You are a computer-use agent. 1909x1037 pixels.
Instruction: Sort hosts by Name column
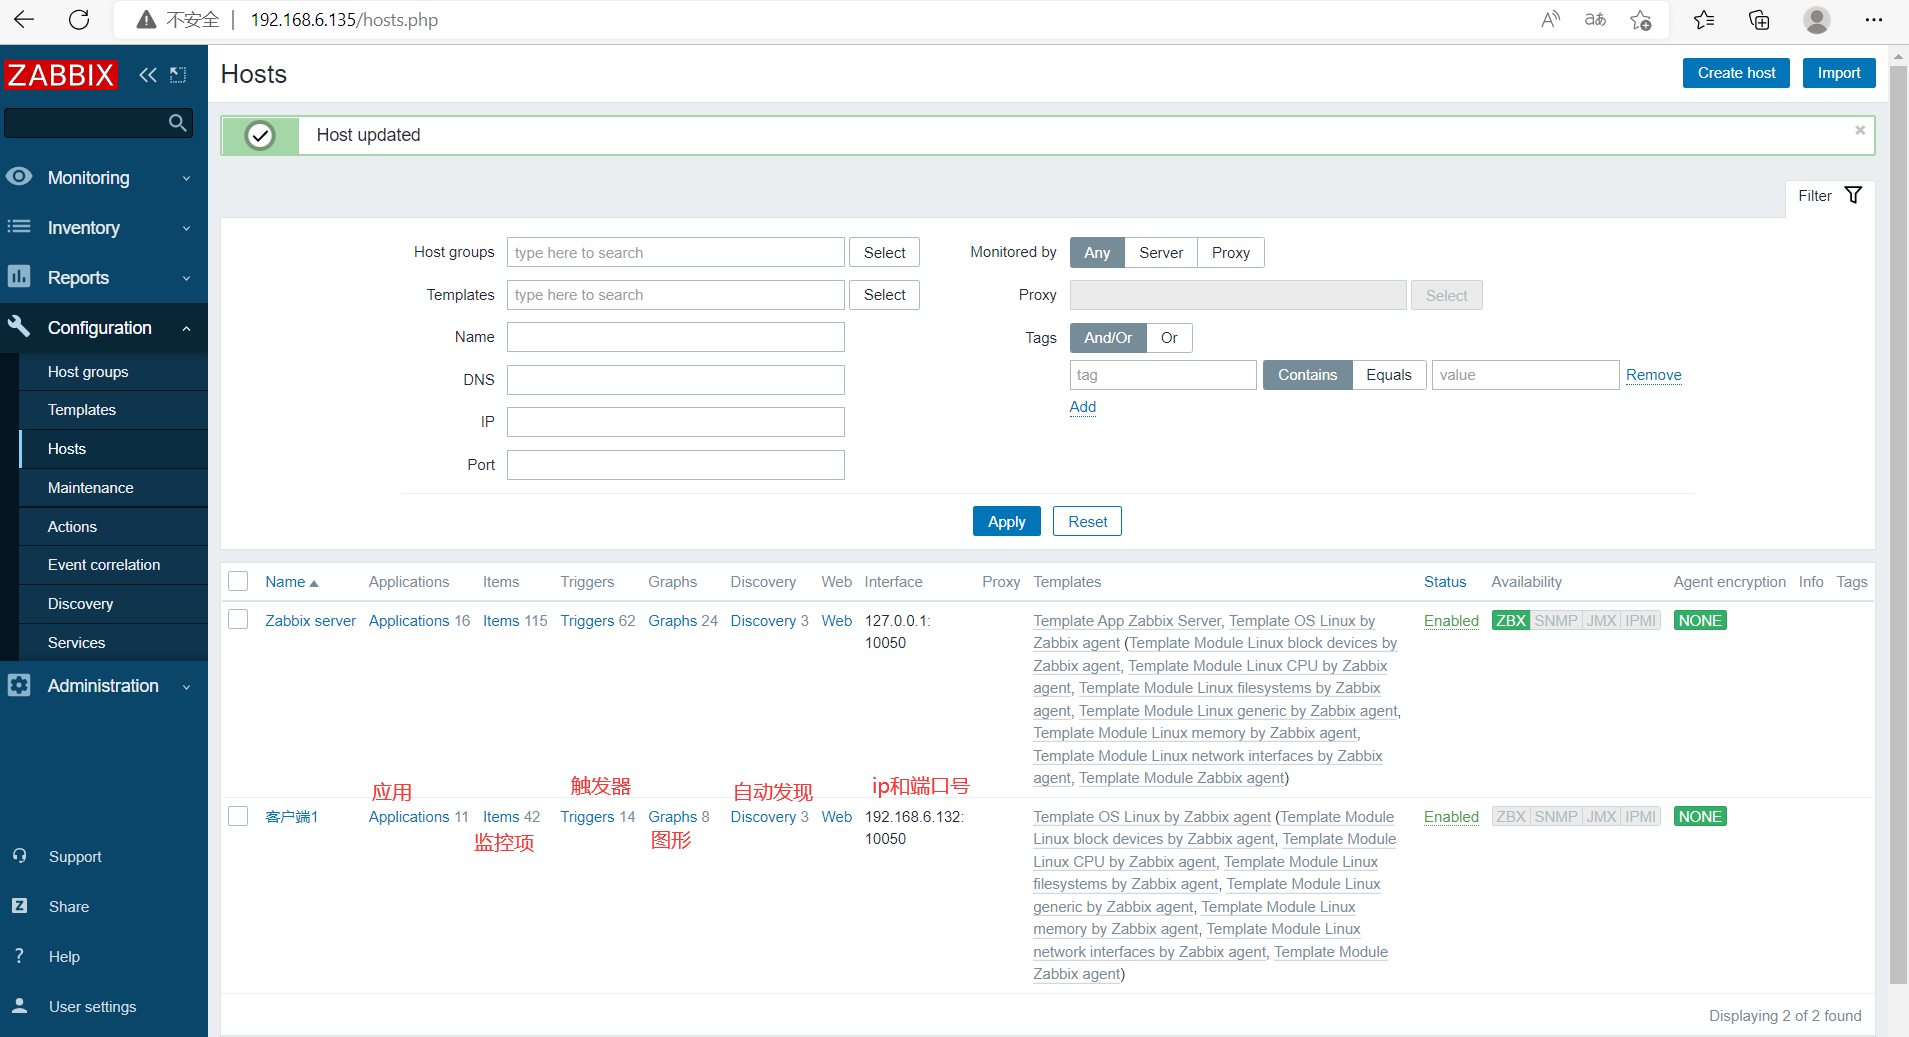pos(291,582)
